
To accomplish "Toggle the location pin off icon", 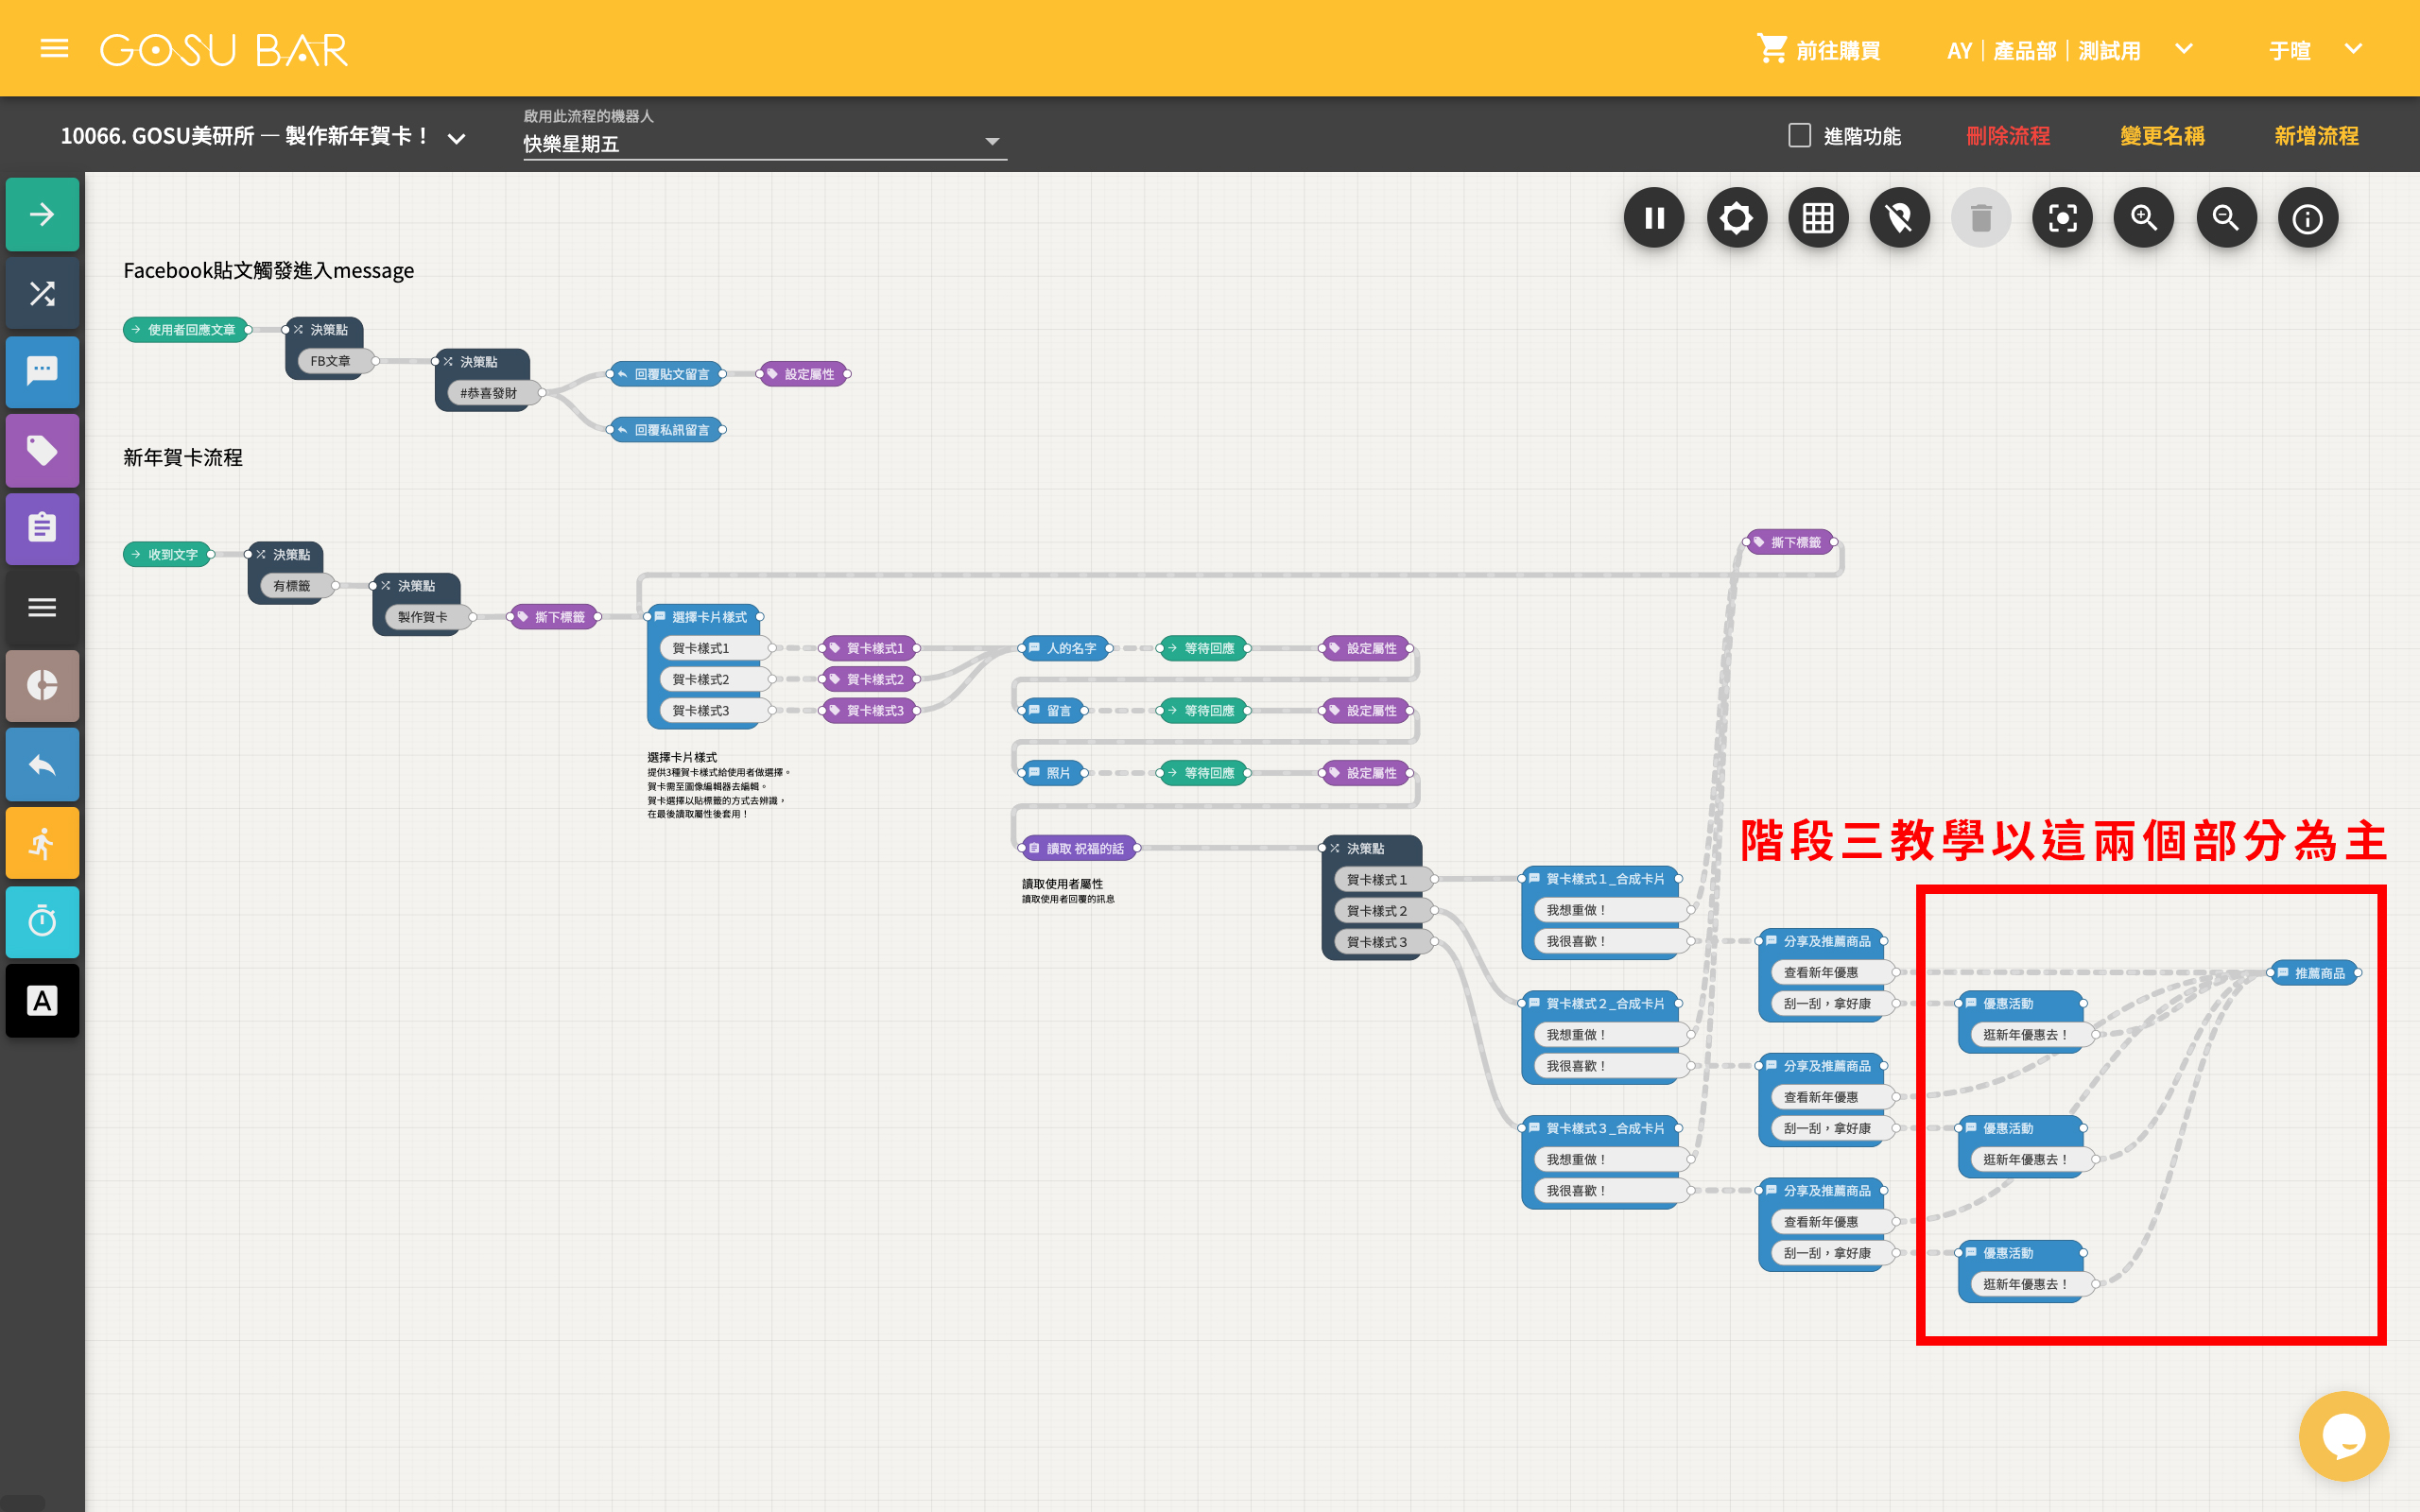I will point(1899,218).
